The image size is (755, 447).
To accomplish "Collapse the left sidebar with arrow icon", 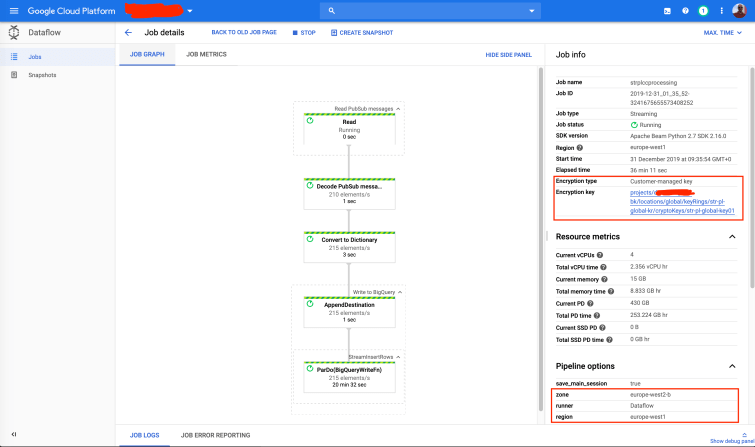I will (x=14, y=434).
